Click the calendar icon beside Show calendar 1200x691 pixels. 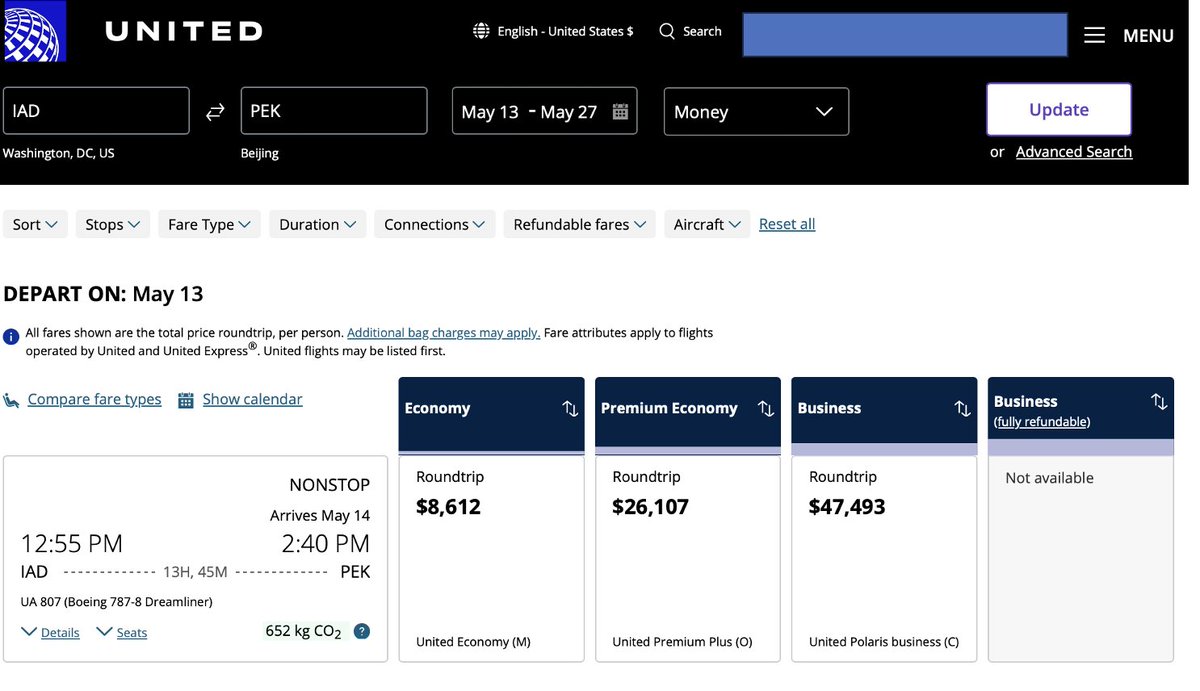pos(186,400)
